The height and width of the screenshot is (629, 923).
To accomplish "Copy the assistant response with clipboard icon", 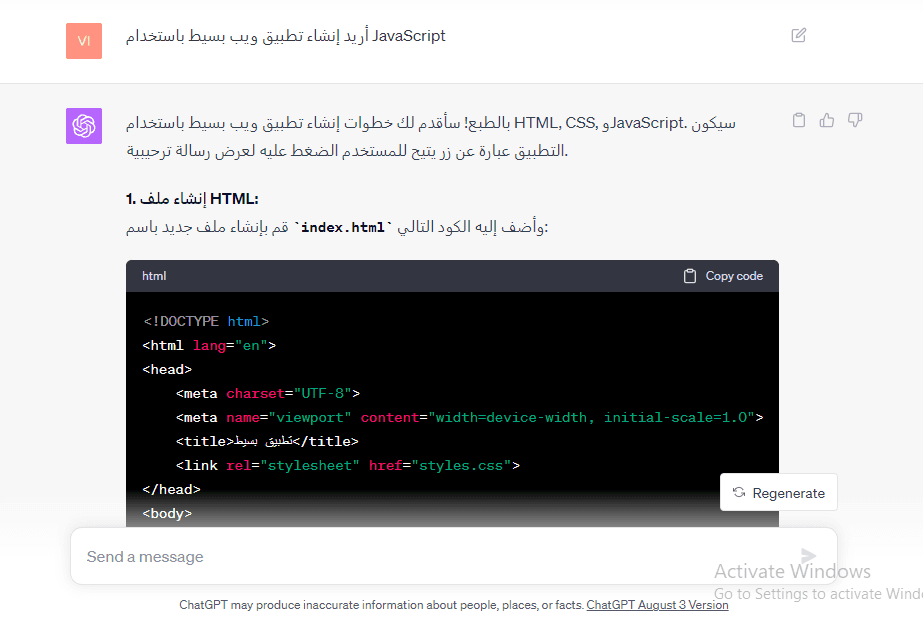I will 799,120.
